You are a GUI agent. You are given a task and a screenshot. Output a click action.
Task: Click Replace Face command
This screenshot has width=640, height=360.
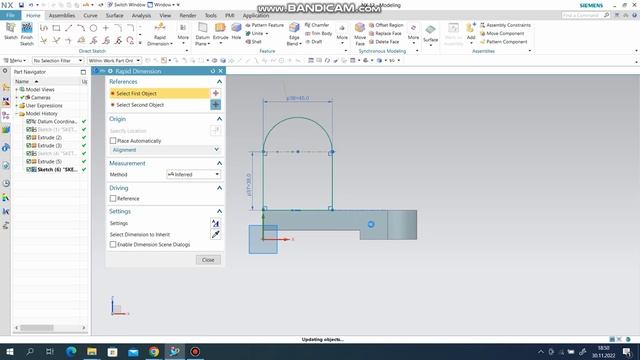coord(385,33)
